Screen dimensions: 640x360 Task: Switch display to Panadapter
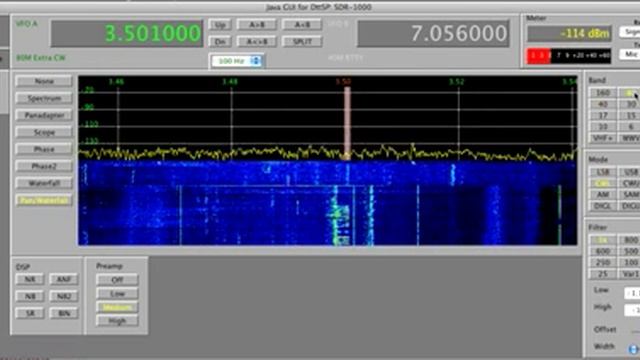coord(44,116)
